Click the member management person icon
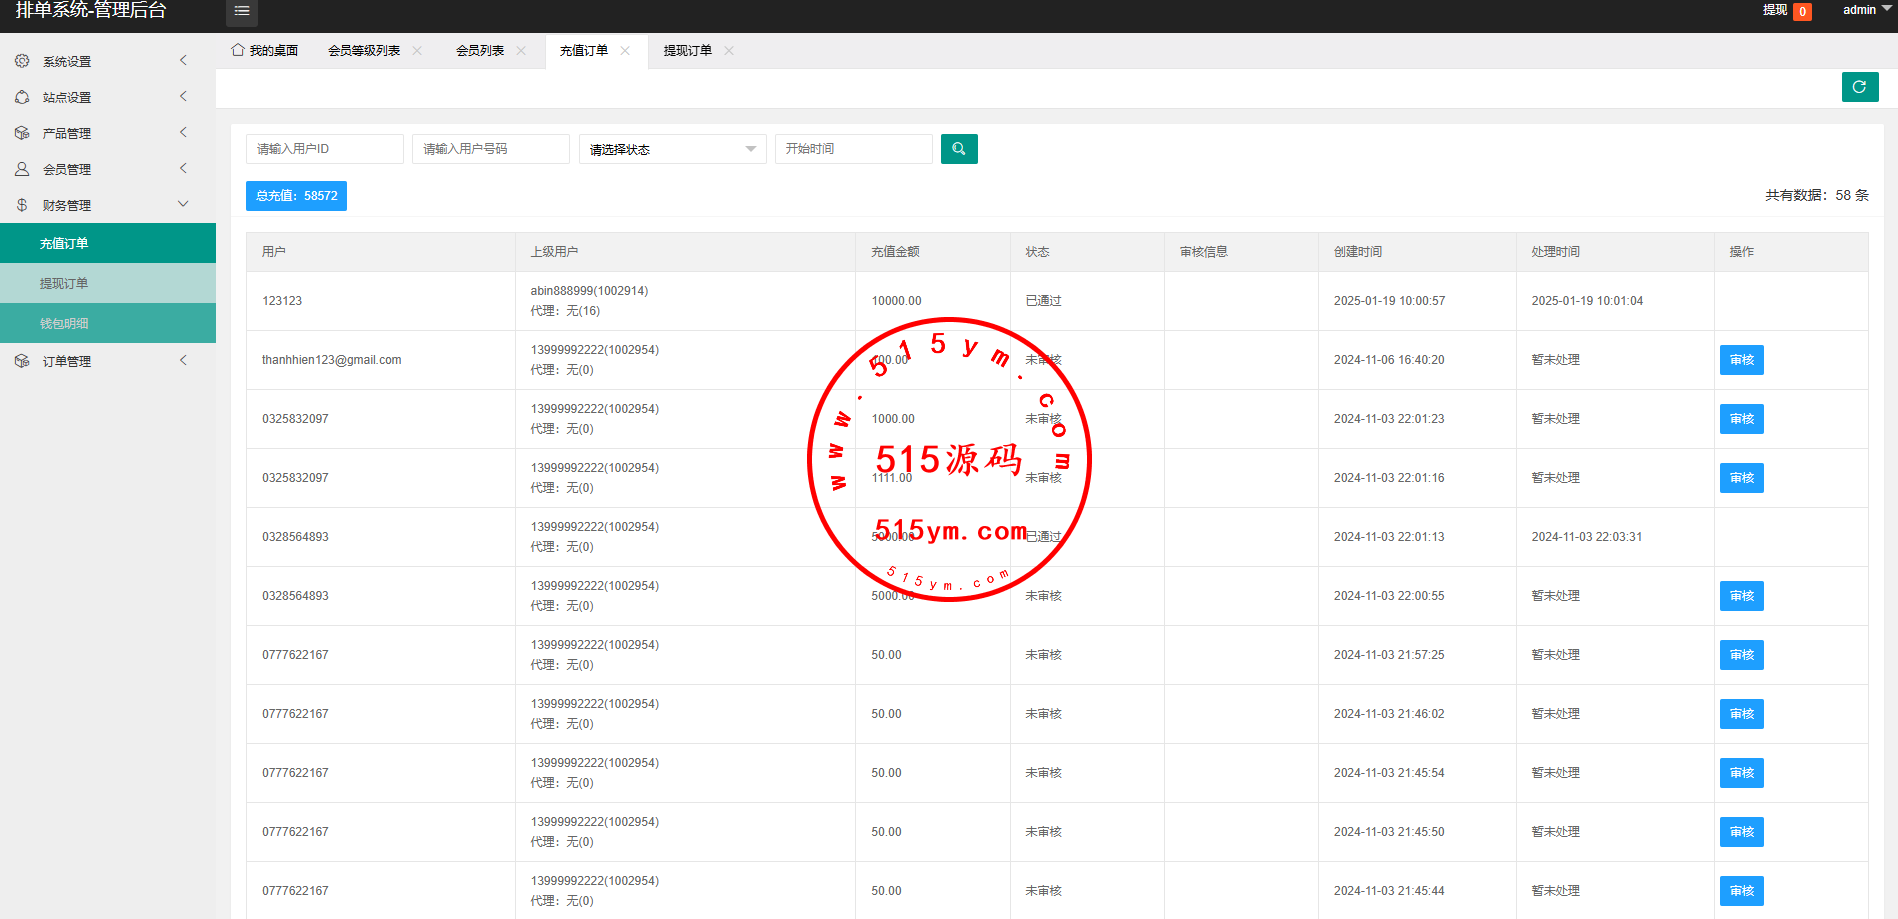The height and width of the screenshot is (919, 1898). 22,169
